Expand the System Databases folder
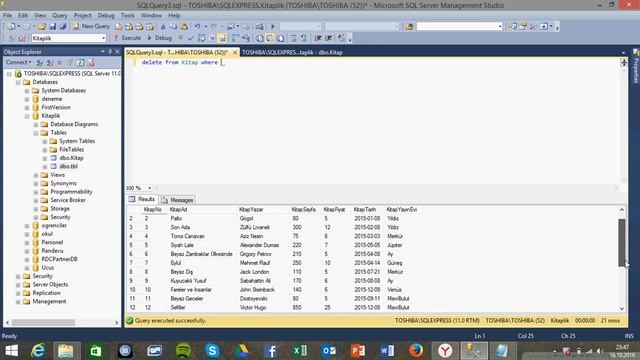This screenshot has height=360, width=640. pyautogui.click(x=27, y=91)
